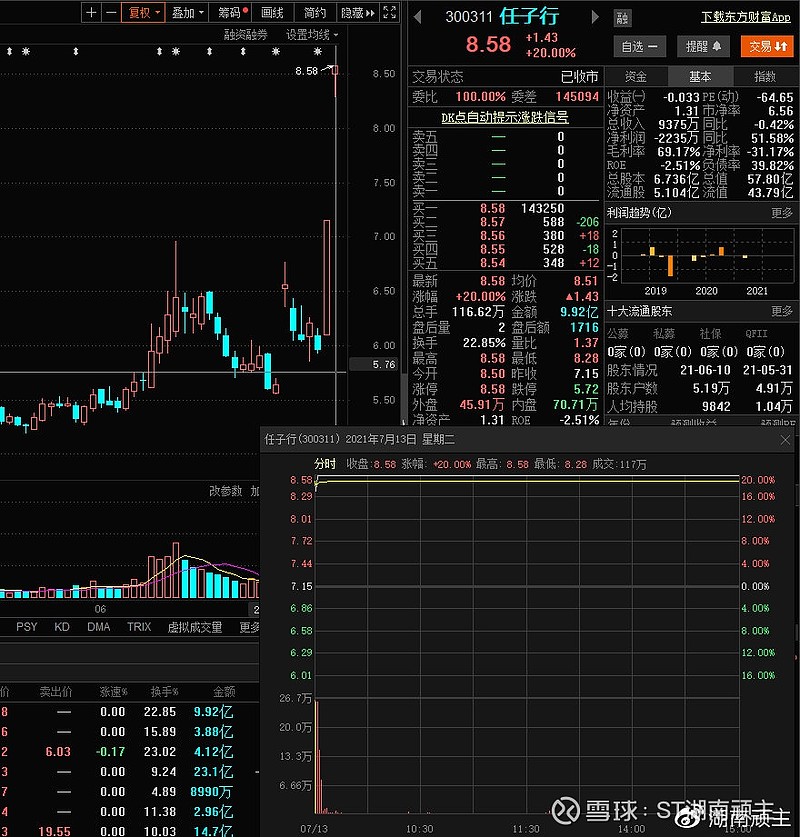Select the KD indicator tab

62,627
